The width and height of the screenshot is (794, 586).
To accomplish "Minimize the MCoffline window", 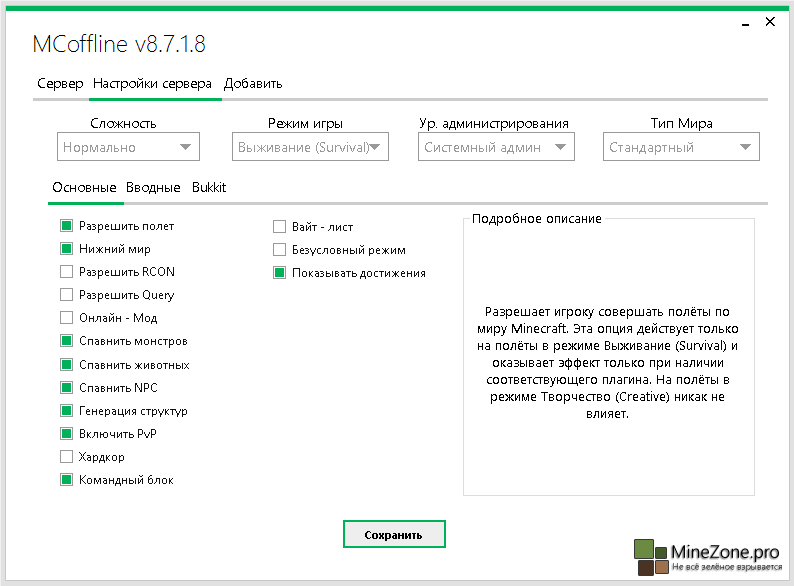I will [747, 20].
